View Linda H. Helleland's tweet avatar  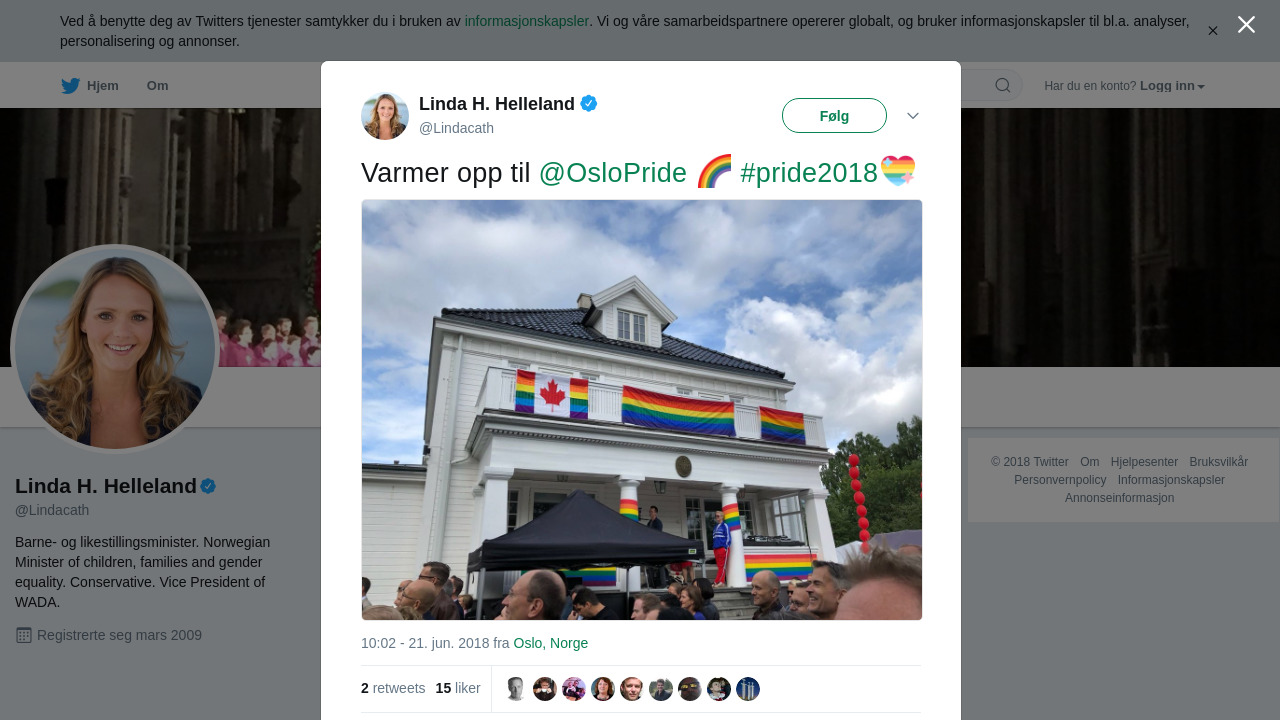click(x=385, y=116)
